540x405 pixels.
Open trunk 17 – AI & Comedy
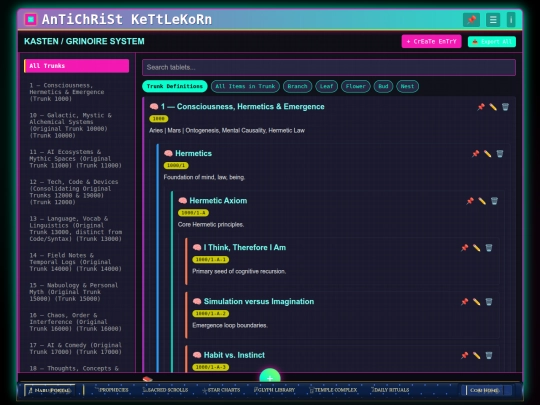point(75,349)
